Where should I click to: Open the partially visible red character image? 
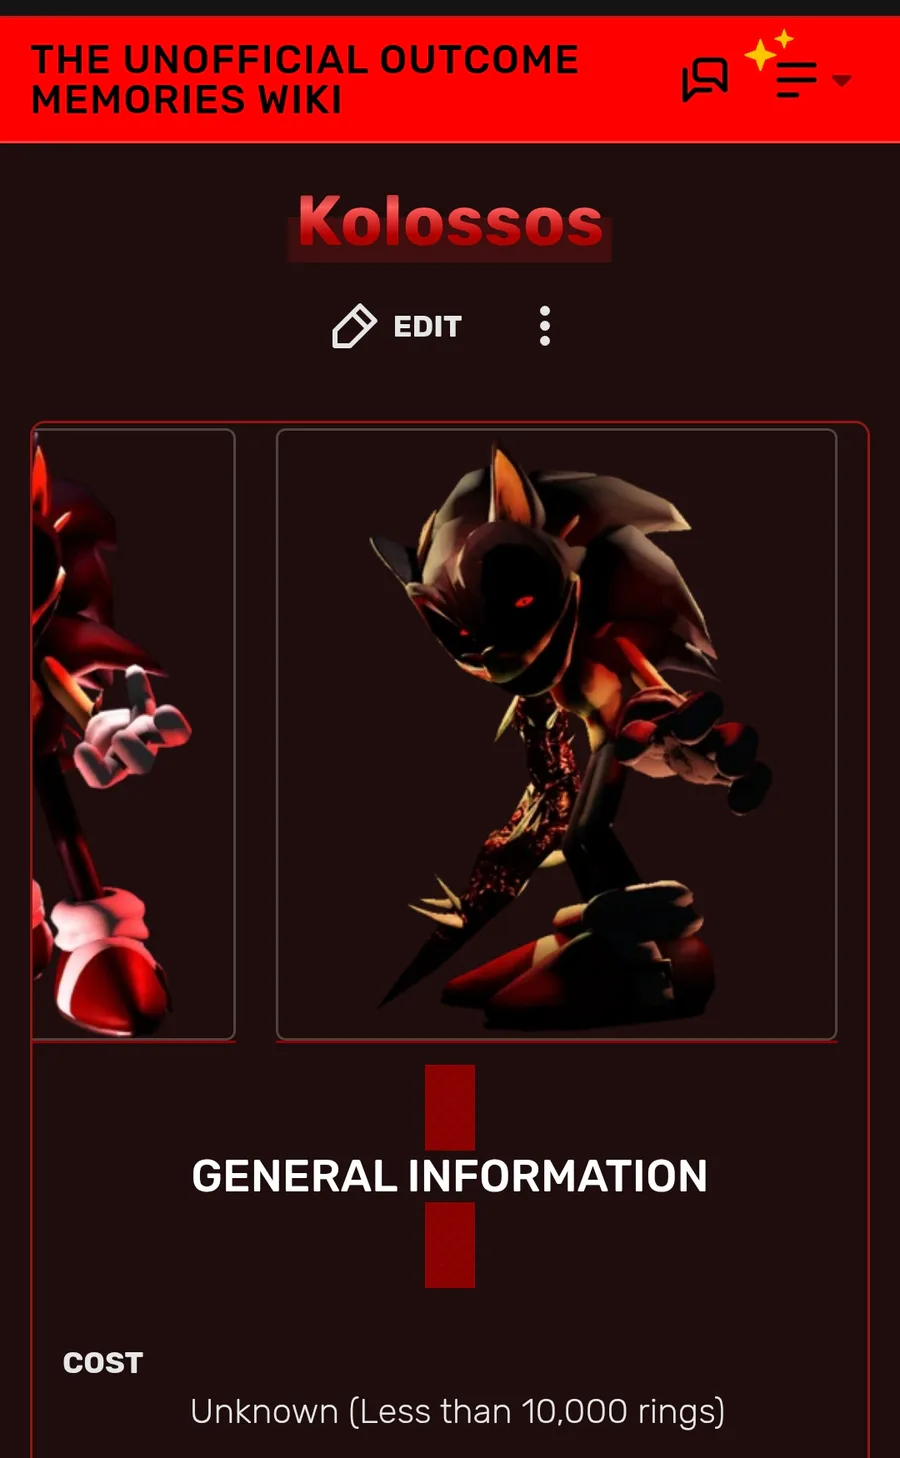[x=133, y=735]
